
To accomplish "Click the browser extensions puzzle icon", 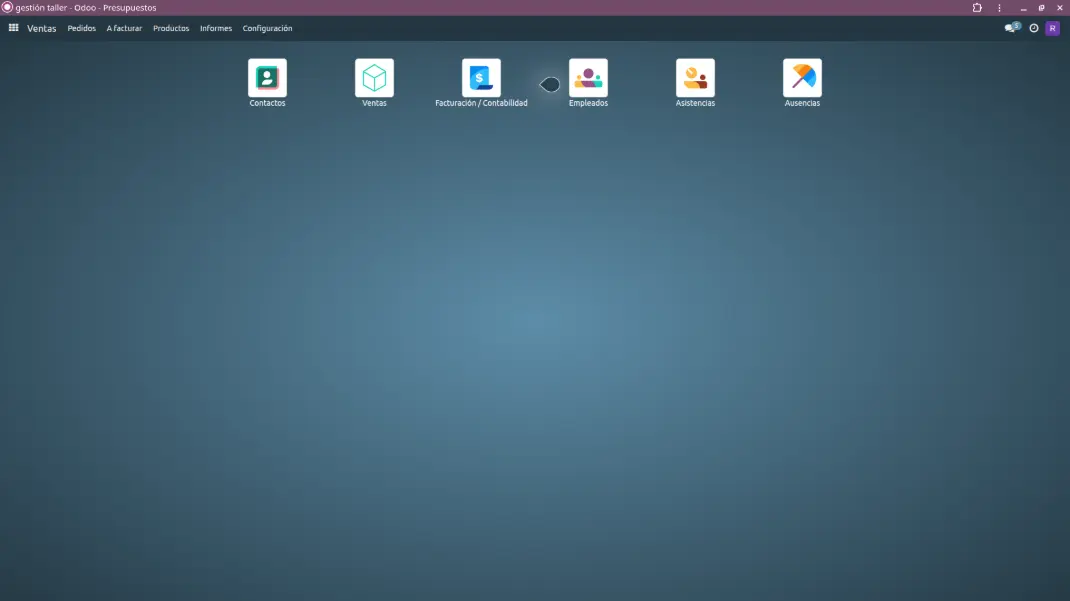I will pos(977,8).
